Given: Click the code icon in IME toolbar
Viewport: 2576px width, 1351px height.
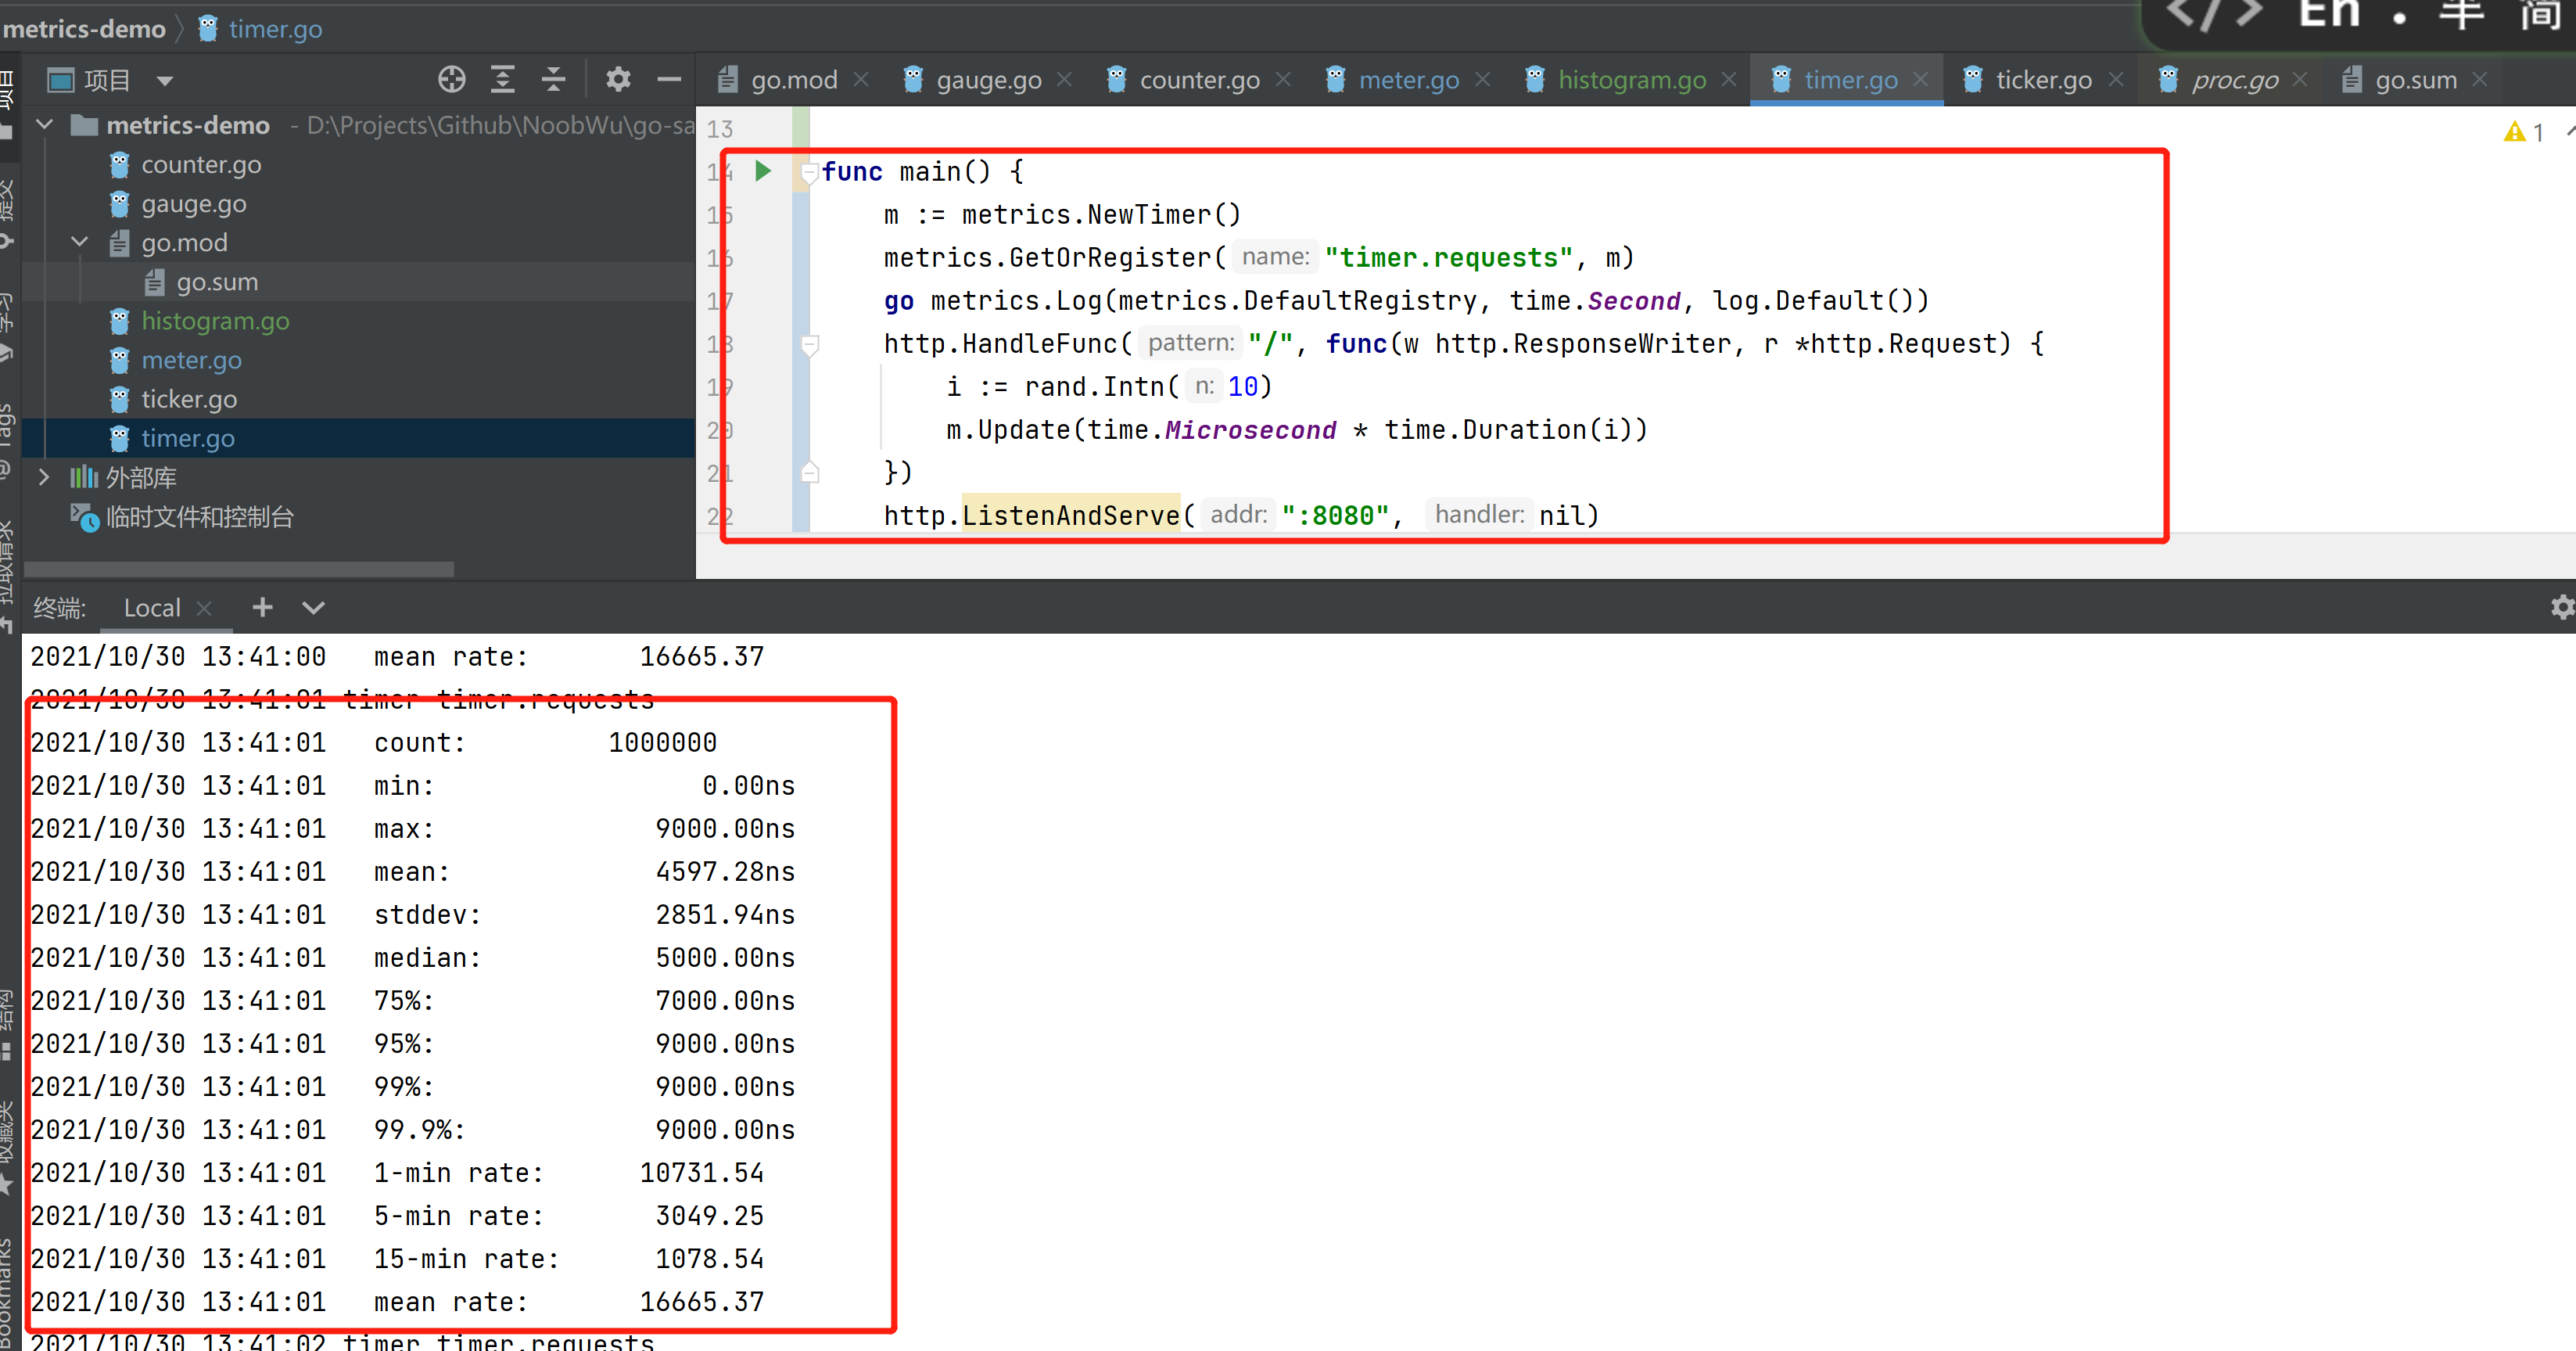Looking at the screenshot, I should 2214,14.
